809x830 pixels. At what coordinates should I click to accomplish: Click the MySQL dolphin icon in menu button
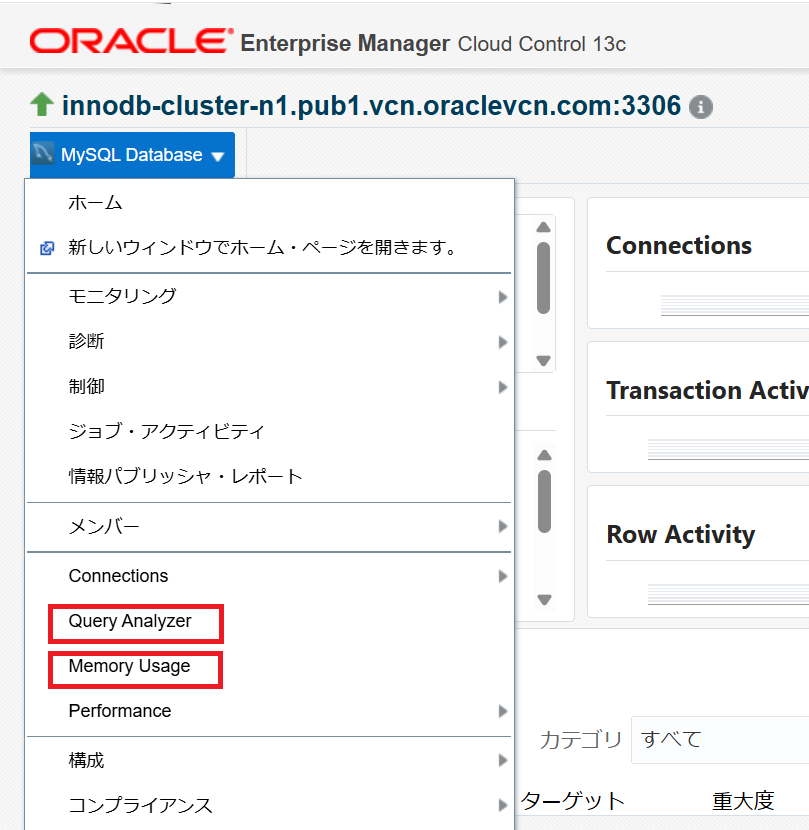[x=43, y=154]
